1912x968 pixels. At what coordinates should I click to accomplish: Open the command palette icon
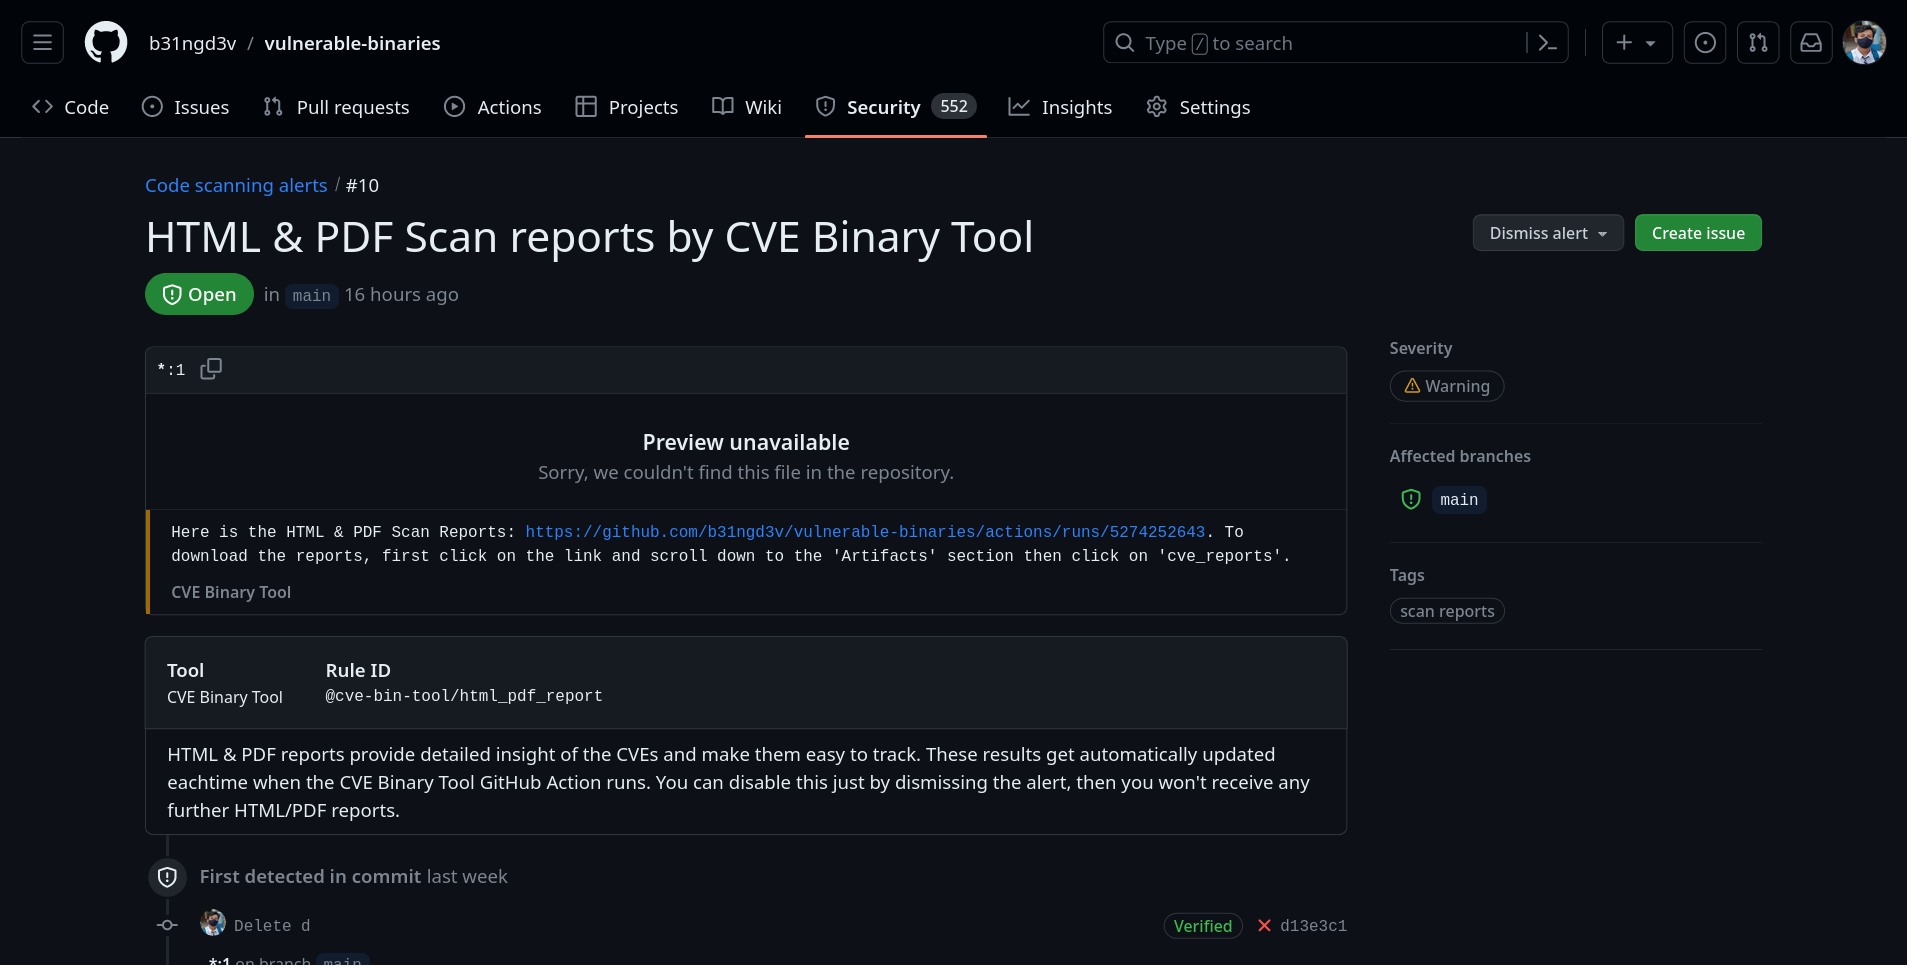pos(1547,43)
